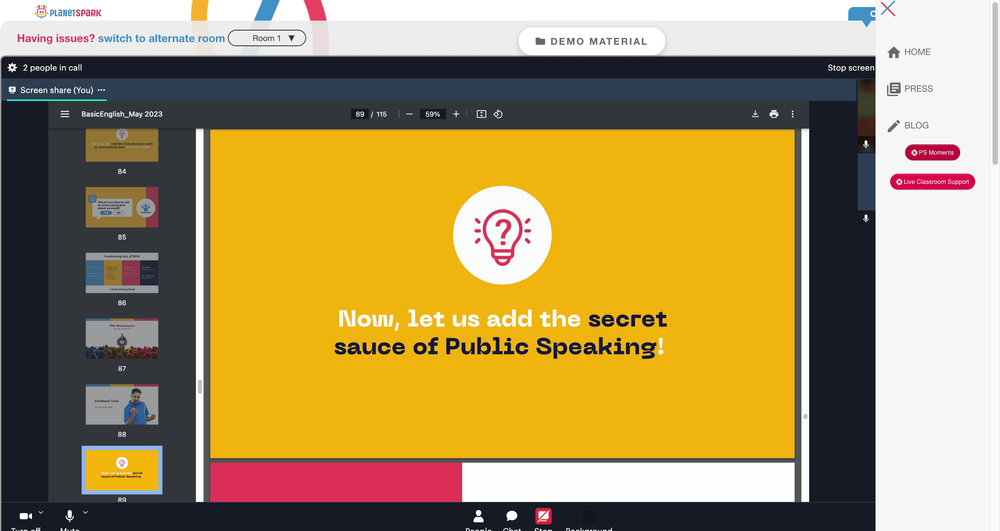
Task: Edit the zoom percentage field 59%
Action: (432, 114)
